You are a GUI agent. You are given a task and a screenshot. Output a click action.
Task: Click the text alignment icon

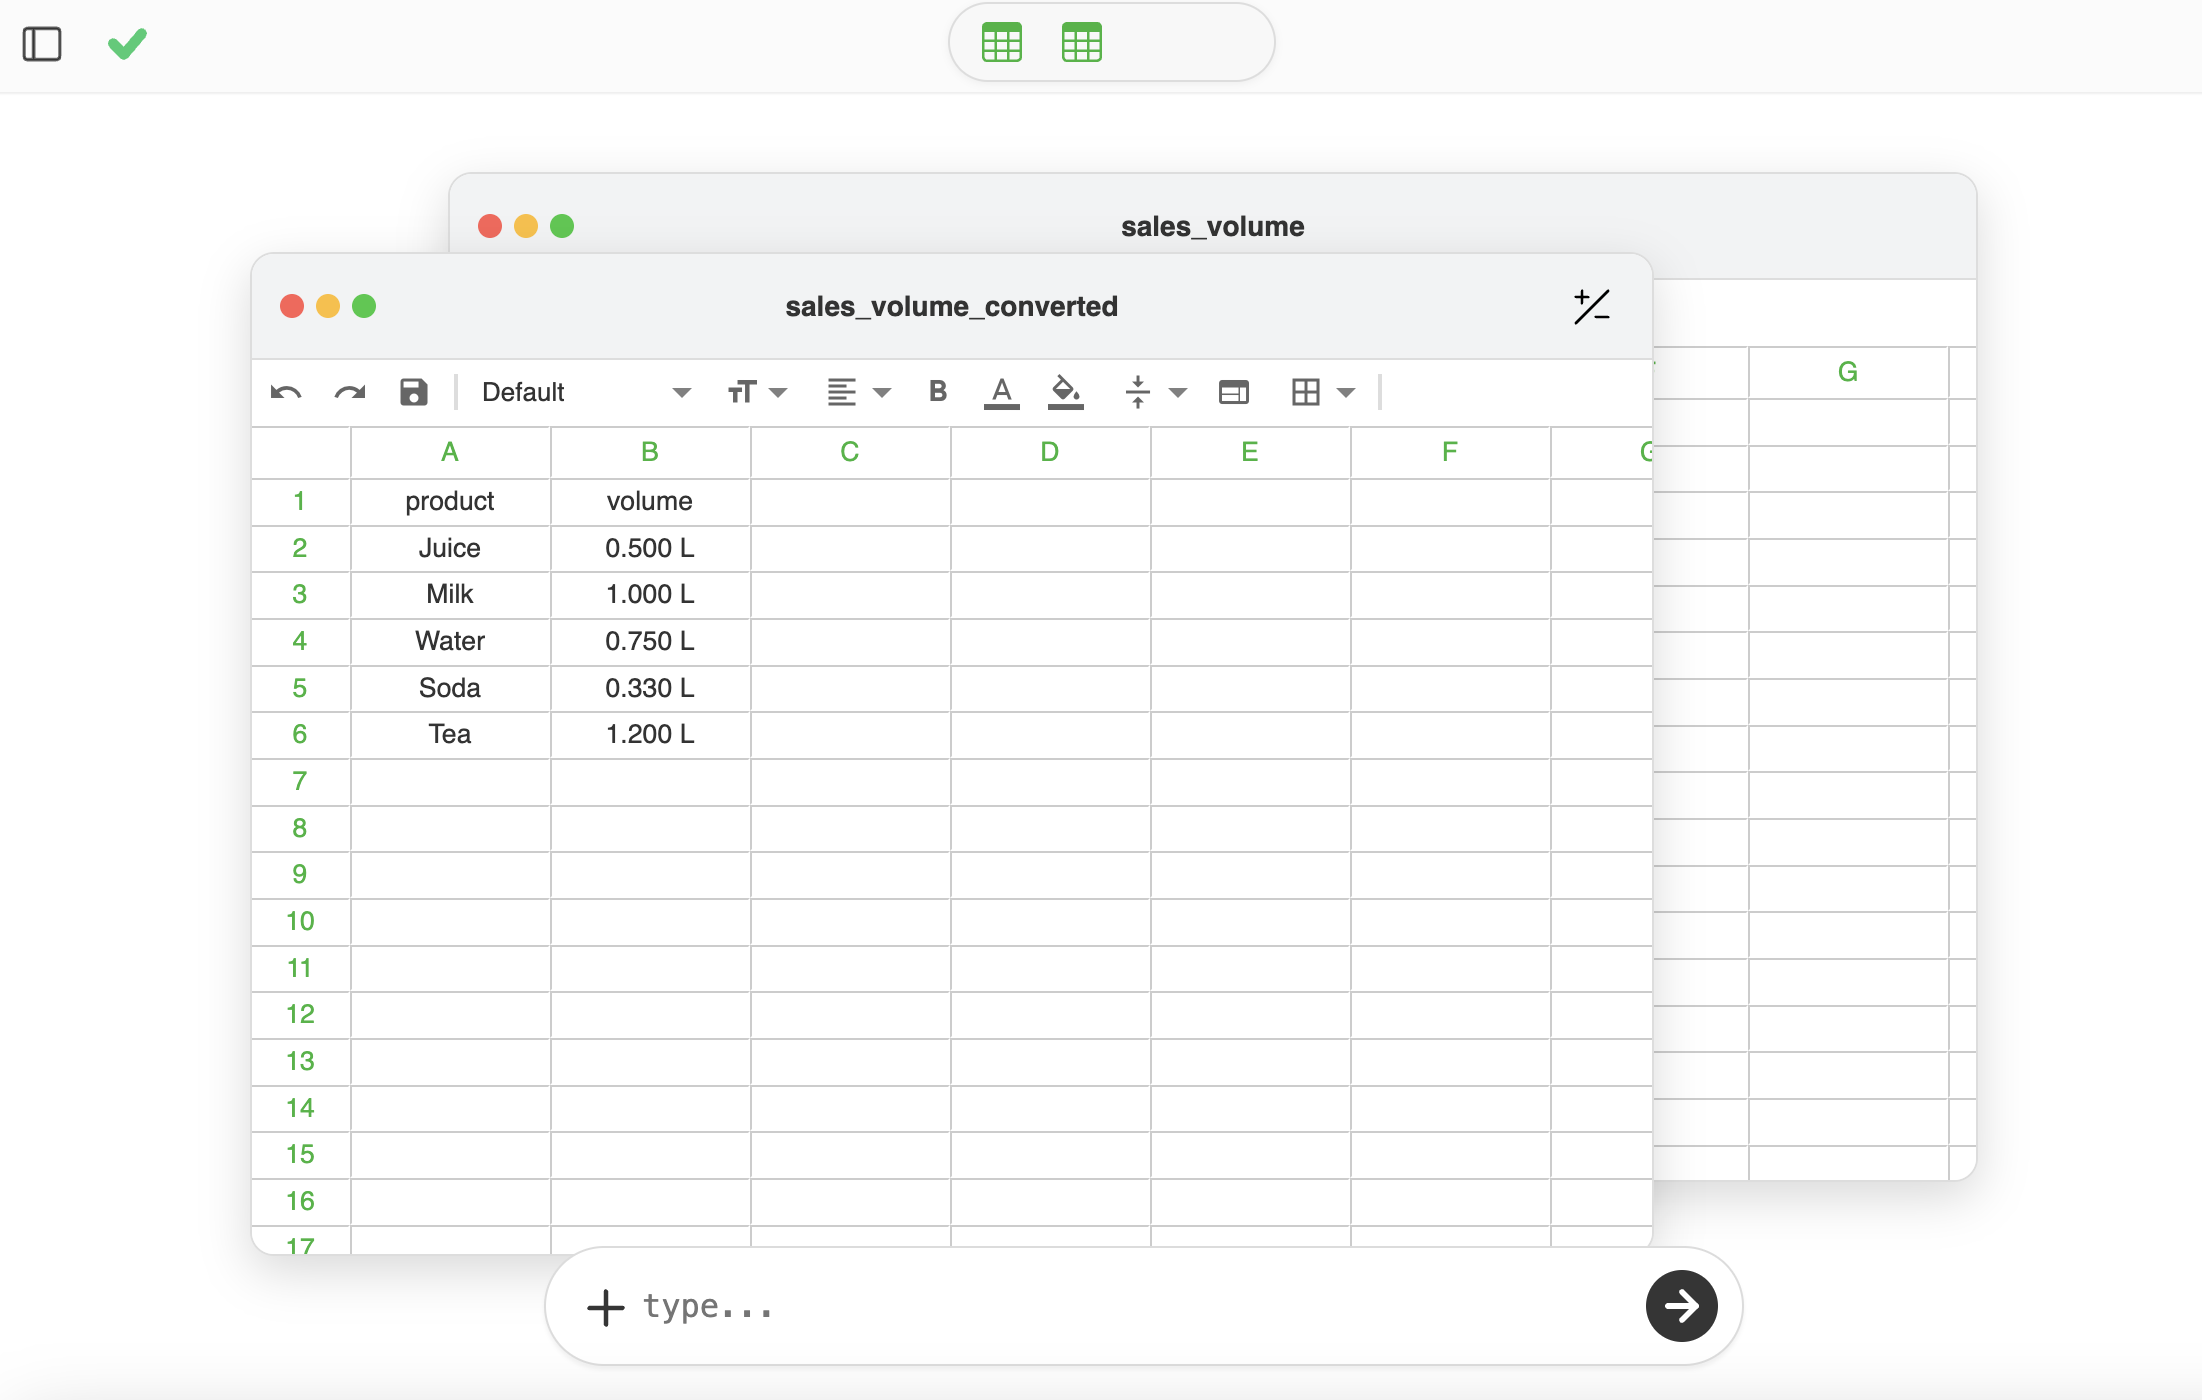pos(842,392)
